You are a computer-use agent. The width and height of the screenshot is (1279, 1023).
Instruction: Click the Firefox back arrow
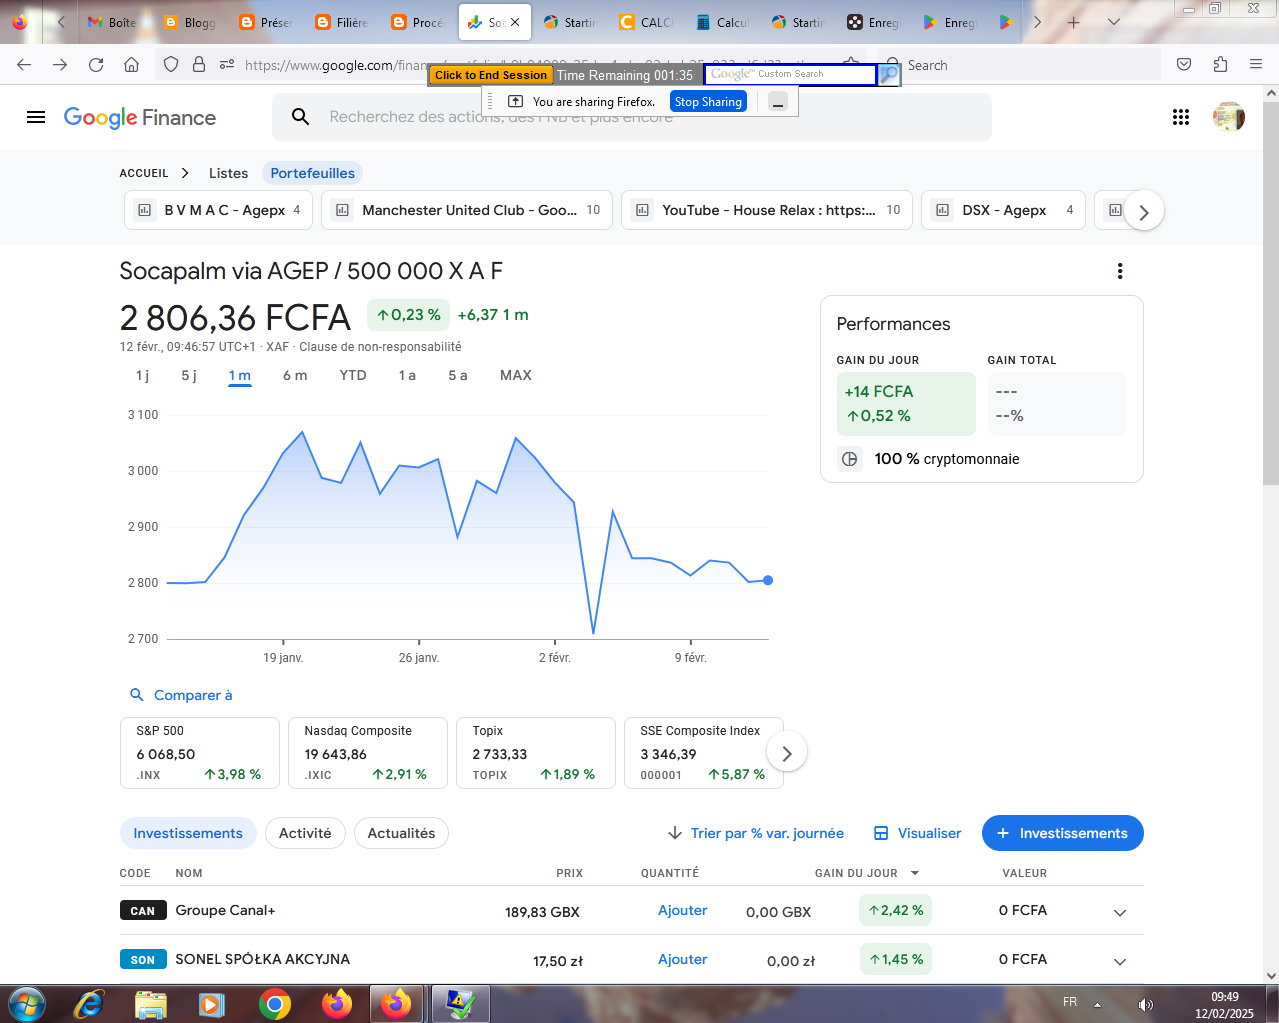(x=24, y=65)
